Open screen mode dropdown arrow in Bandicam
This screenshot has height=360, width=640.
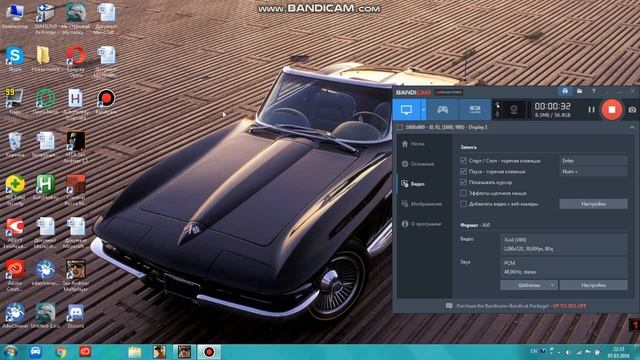(x=423, y=109)
